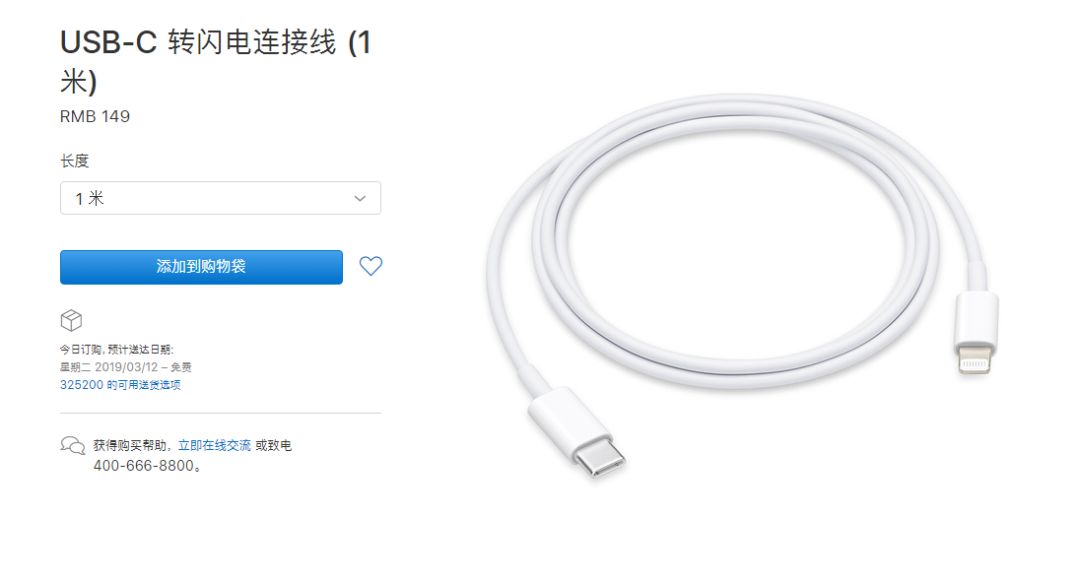Click the heart favorite icon
Screen dimensions: 1080x582
pyautogui.click(x=371, y=266)
